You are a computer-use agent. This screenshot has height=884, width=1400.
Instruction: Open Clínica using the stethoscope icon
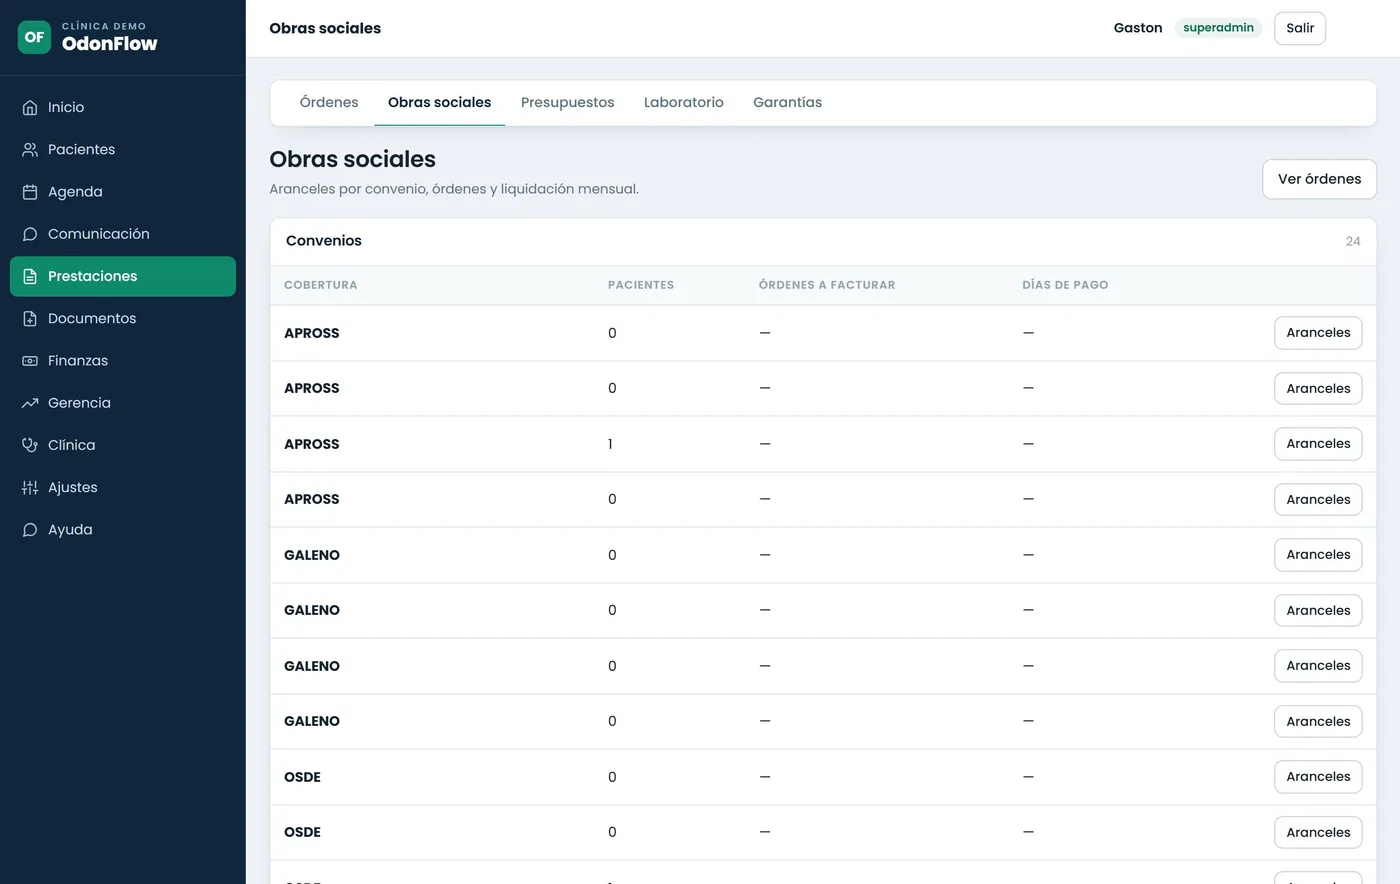30,445
